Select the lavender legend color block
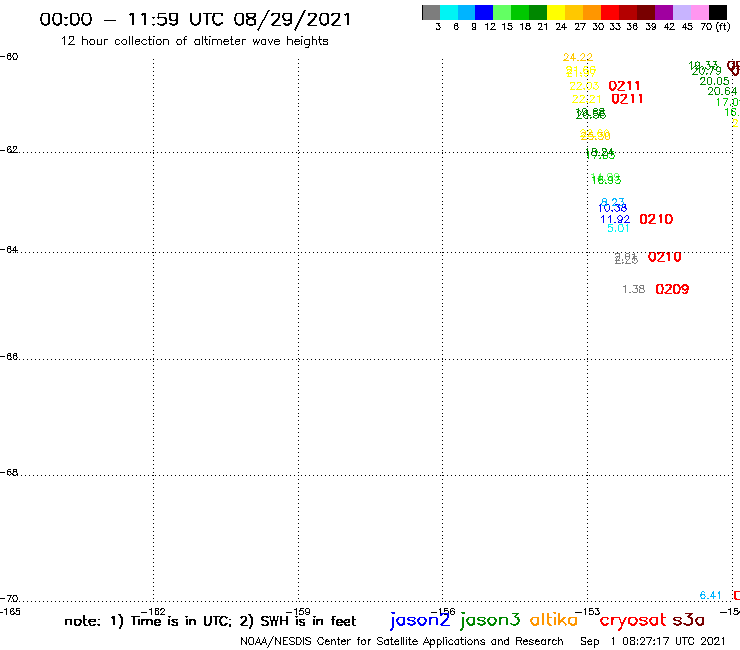 [681, 12]
